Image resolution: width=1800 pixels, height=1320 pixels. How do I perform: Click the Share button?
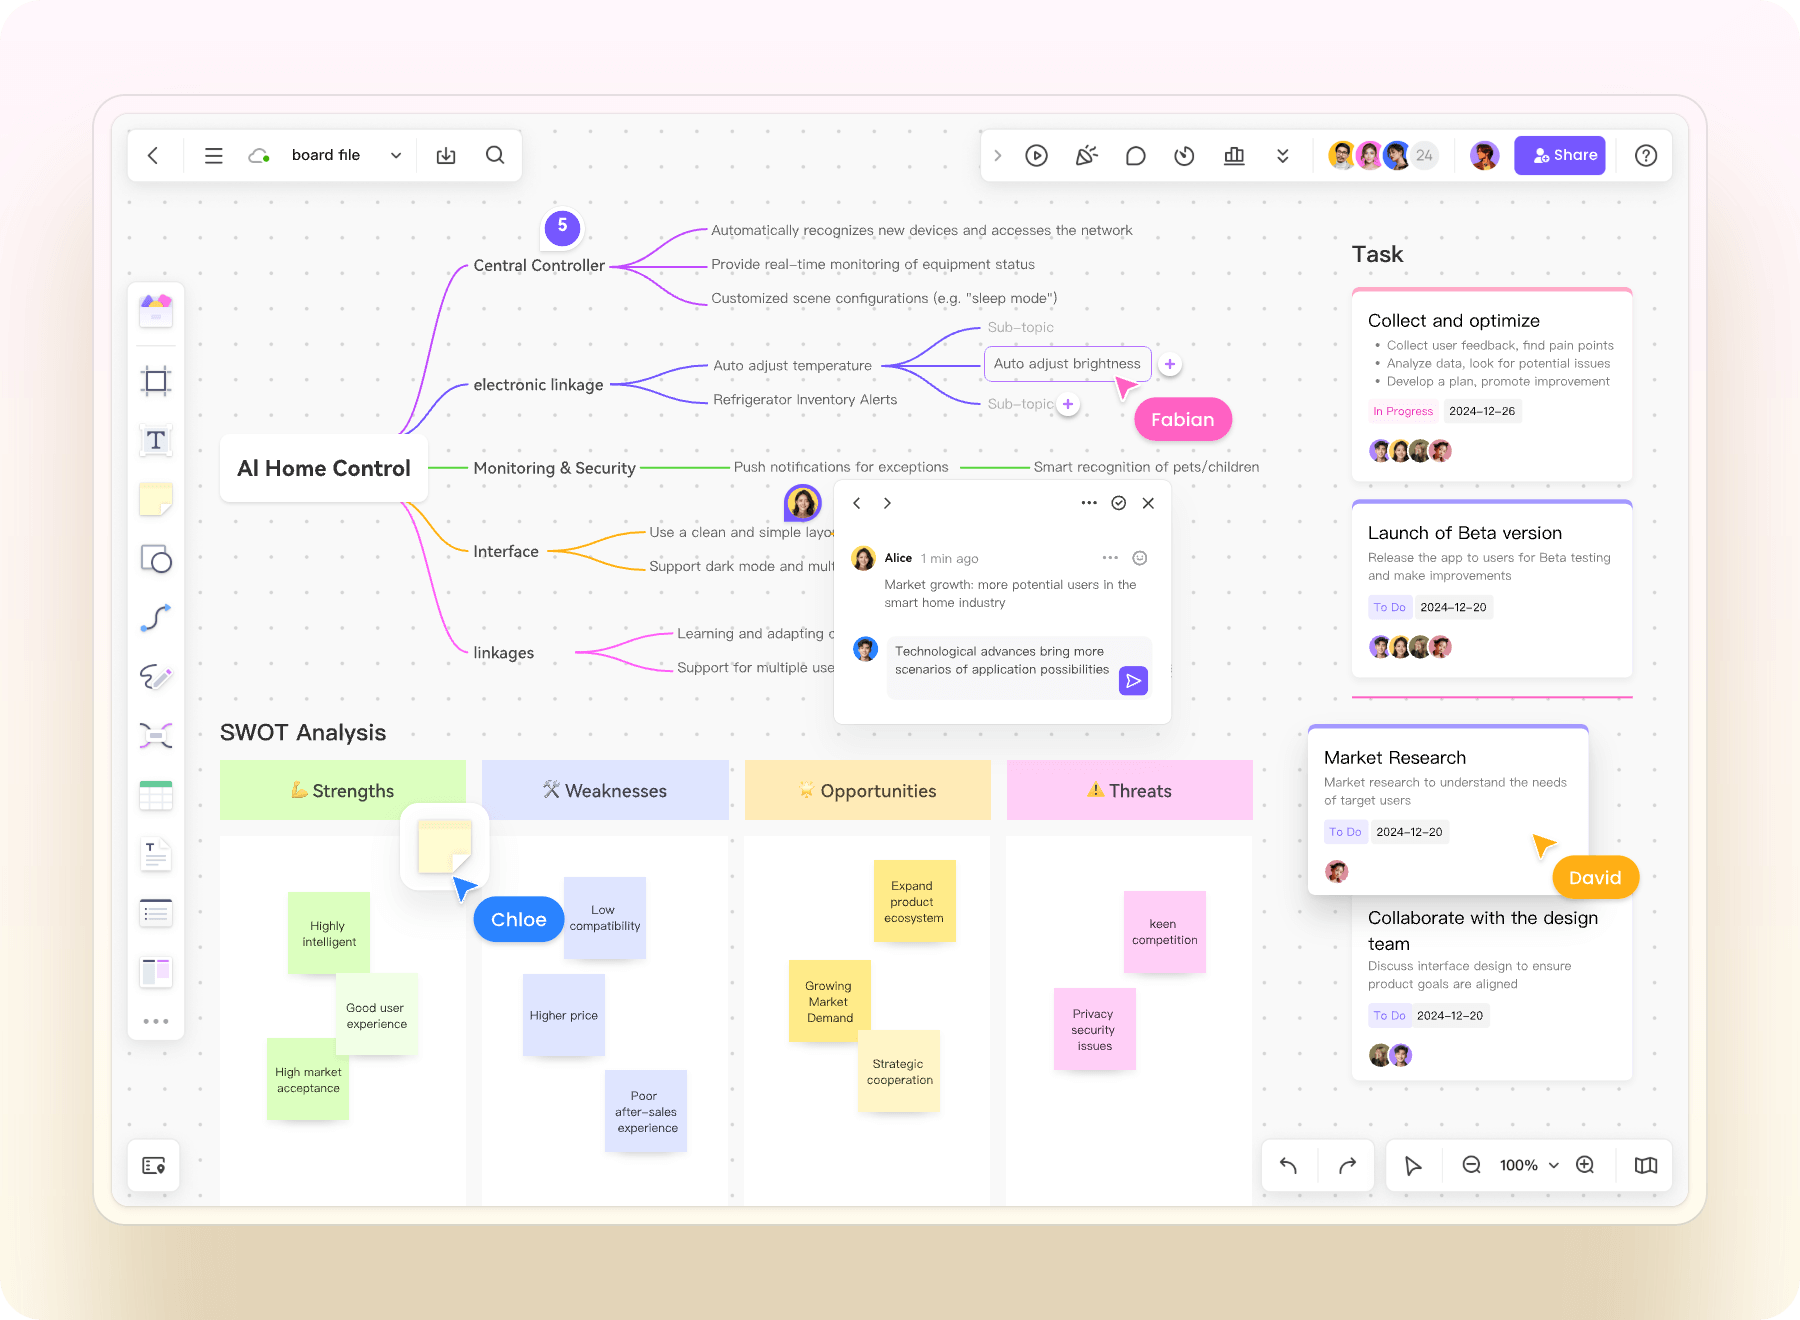[1559, 156]
